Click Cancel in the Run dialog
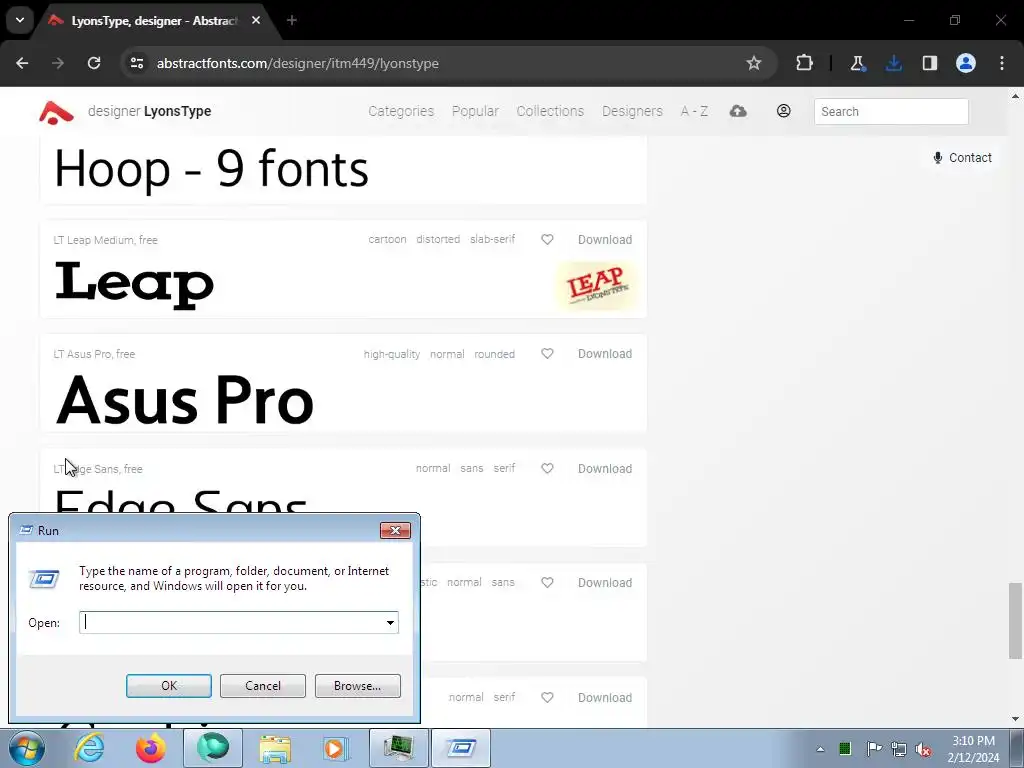The image size is (1024, 768). (263, 686)
